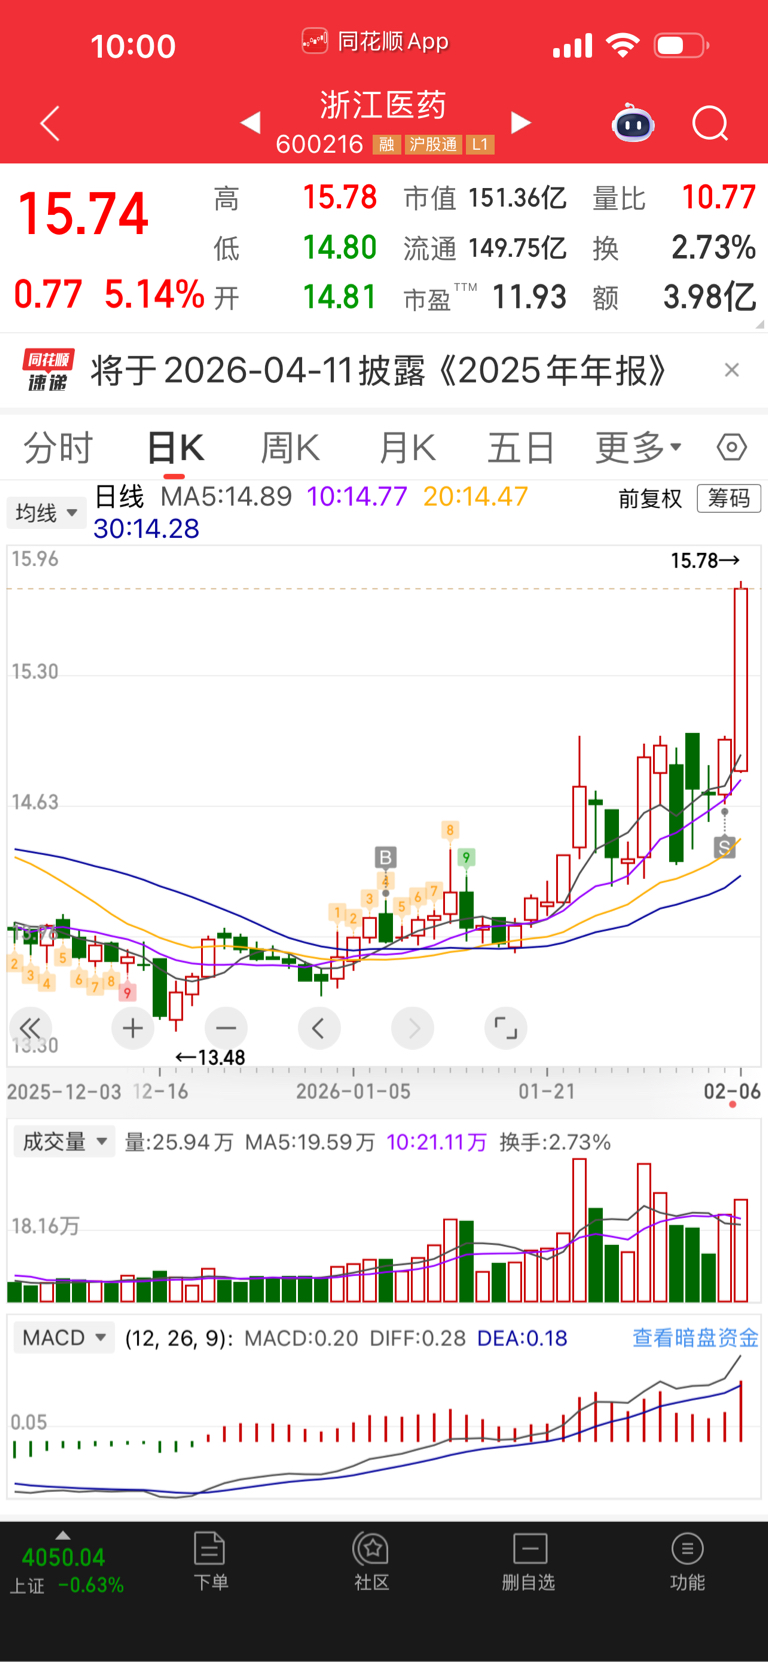Viewport: 768px width, 1662px height.
Task: Open the hexagon chart settings icon
Action: 732,447
